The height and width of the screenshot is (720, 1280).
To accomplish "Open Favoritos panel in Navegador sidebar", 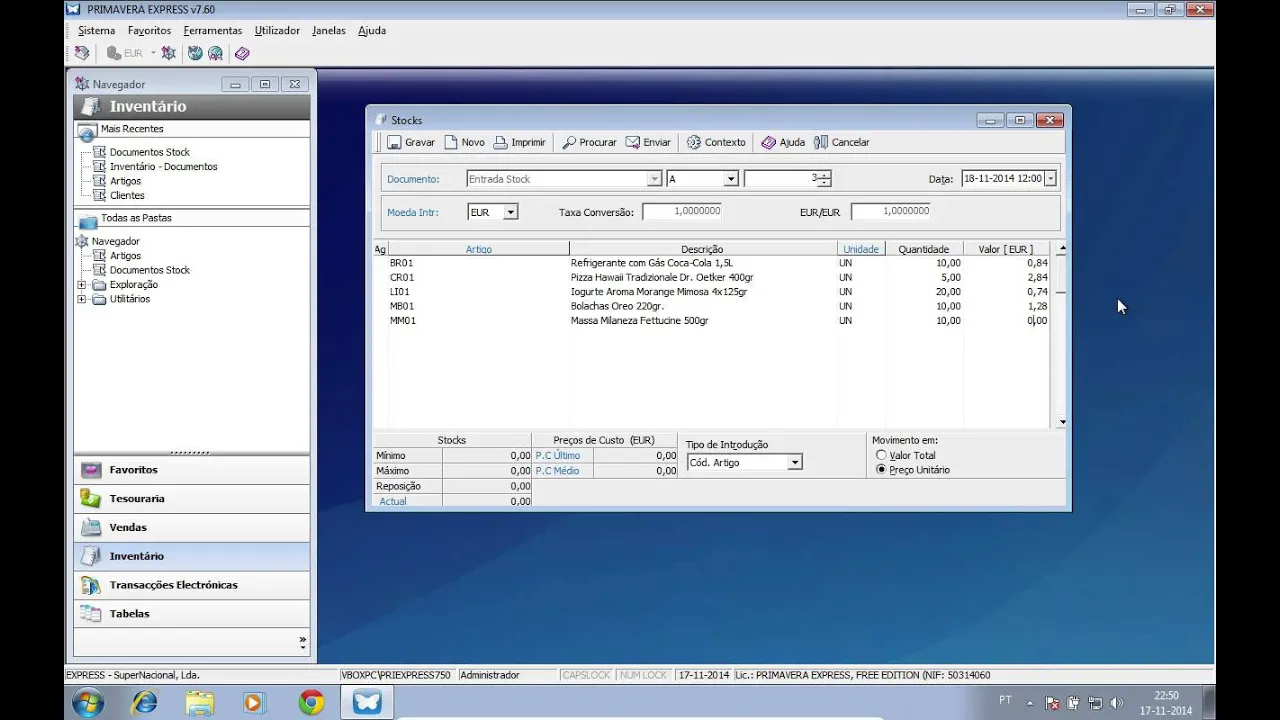I will 192,470.
